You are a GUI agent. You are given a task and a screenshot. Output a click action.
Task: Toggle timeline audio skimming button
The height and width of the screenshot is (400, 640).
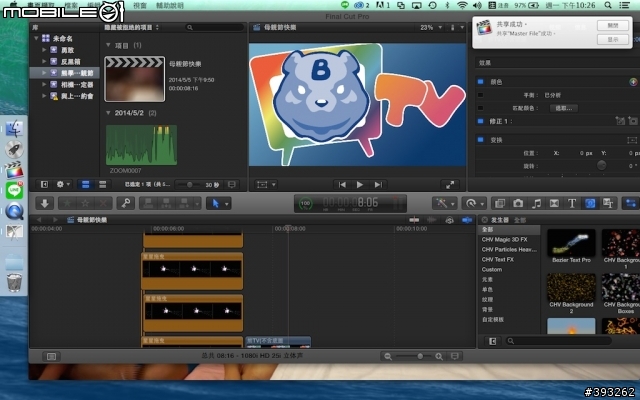(431, 220)
